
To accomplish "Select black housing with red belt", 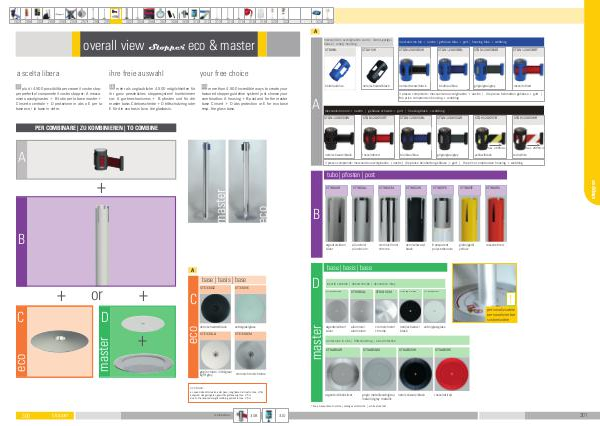I will (378, 138).
